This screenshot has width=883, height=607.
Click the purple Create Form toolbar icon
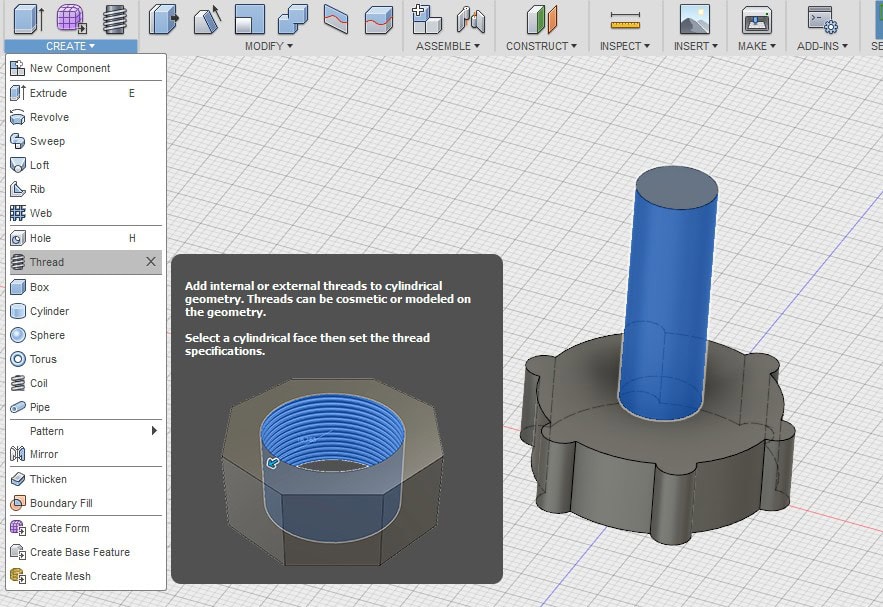coord(71,19)
